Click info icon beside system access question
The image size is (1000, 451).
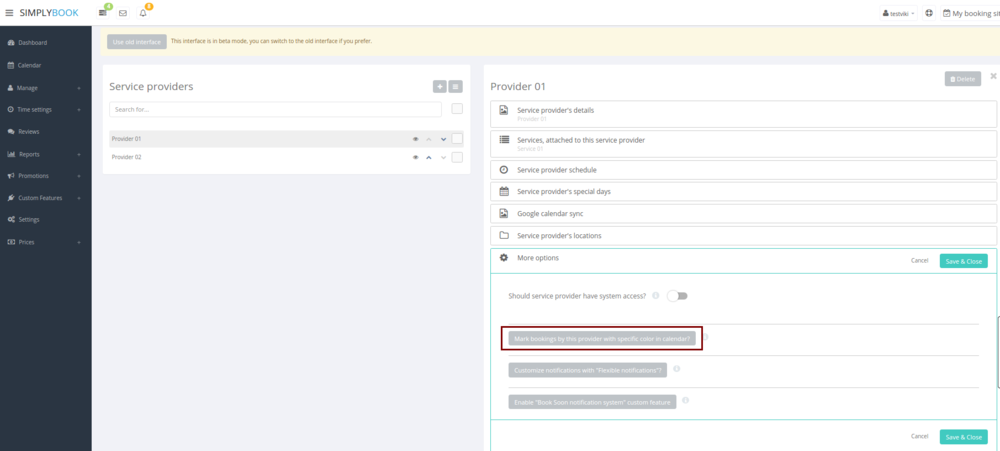[x=656, y=295]
